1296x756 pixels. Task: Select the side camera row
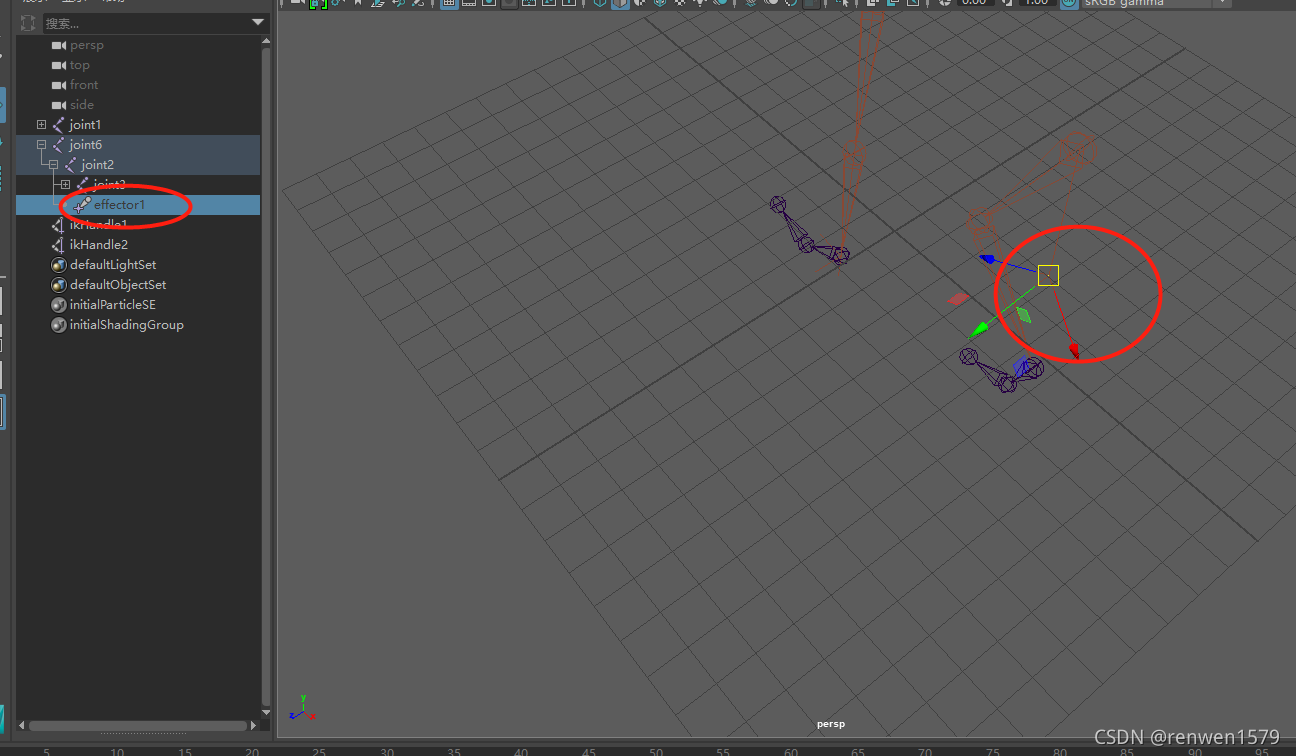[x=138, y=105]
